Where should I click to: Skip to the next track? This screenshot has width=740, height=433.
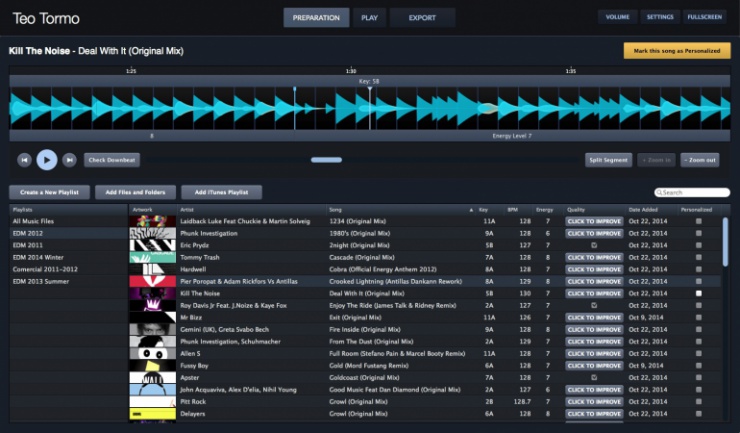click(x=70, y=159)
